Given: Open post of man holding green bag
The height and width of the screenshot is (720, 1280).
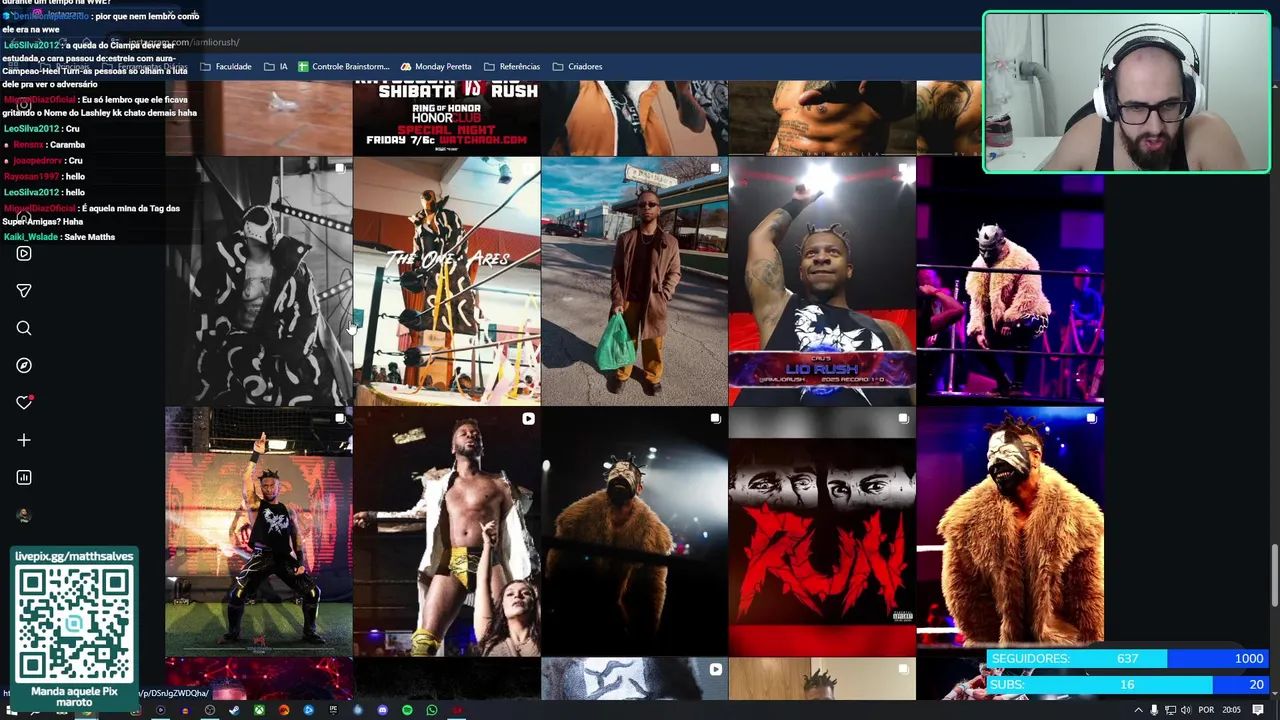Looking at the screenshot, I should coord(634,281).
